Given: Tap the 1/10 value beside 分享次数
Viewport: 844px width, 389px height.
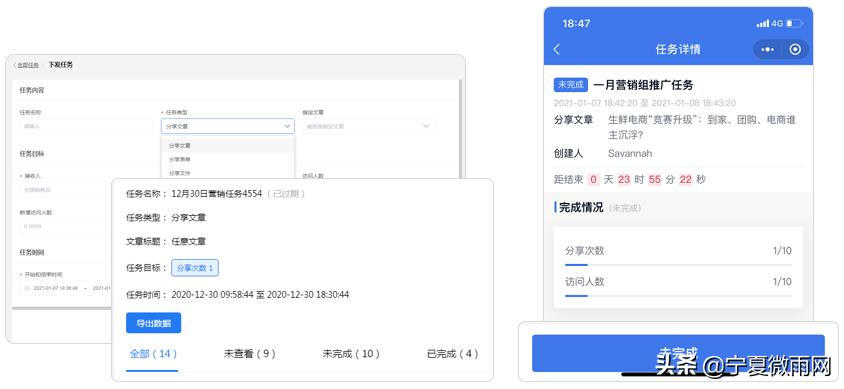Looking at the screenshot, I should coord(782,251).
